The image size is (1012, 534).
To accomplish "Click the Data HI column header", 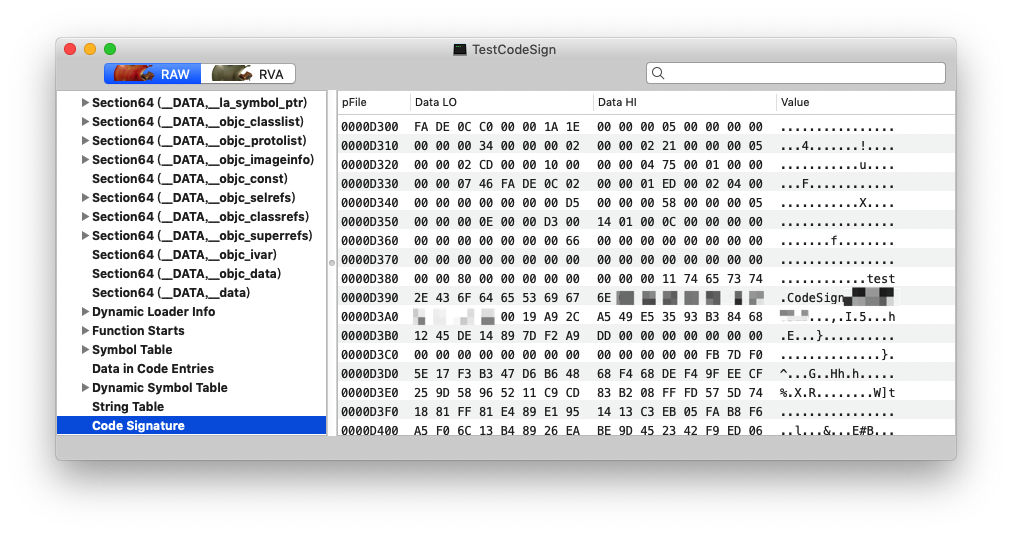I will tap(684, 102).
